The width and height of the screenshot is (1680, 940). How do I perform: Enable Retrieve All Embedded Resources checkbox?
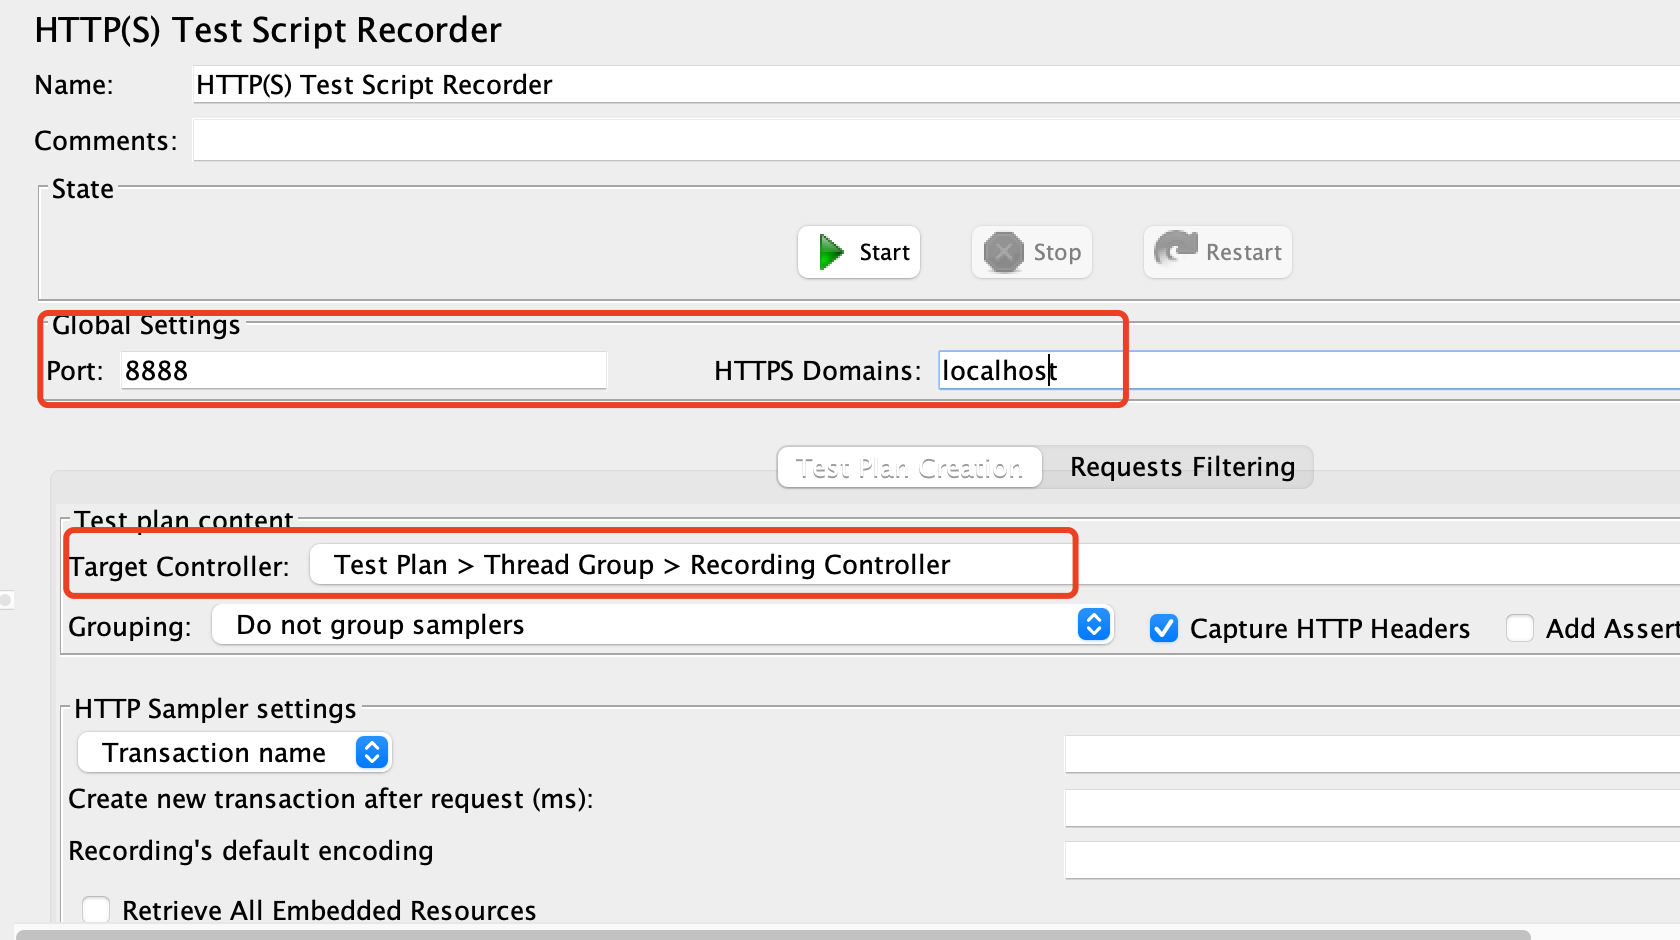[x=97, y=910]
